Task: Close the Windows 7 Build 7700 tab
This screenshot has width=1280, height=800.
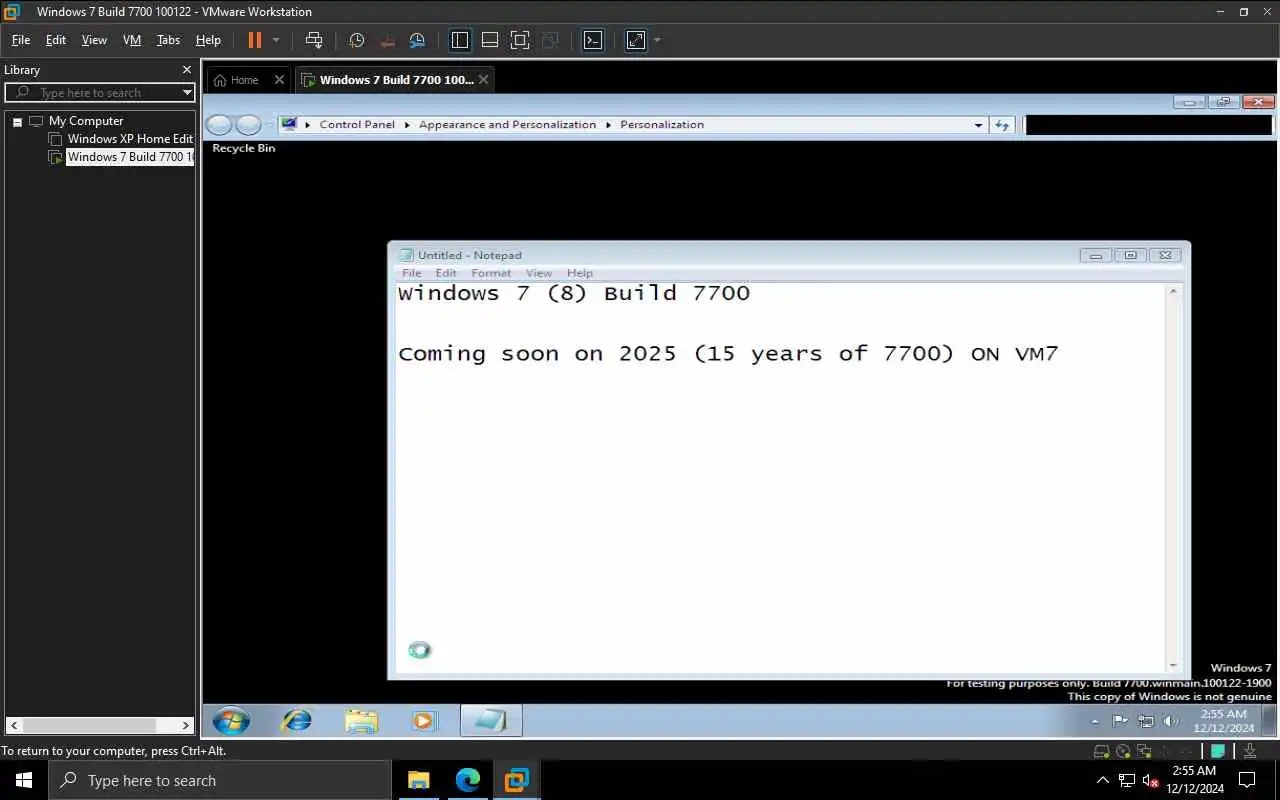Action: pyautogui.click(x=484, y=80)
